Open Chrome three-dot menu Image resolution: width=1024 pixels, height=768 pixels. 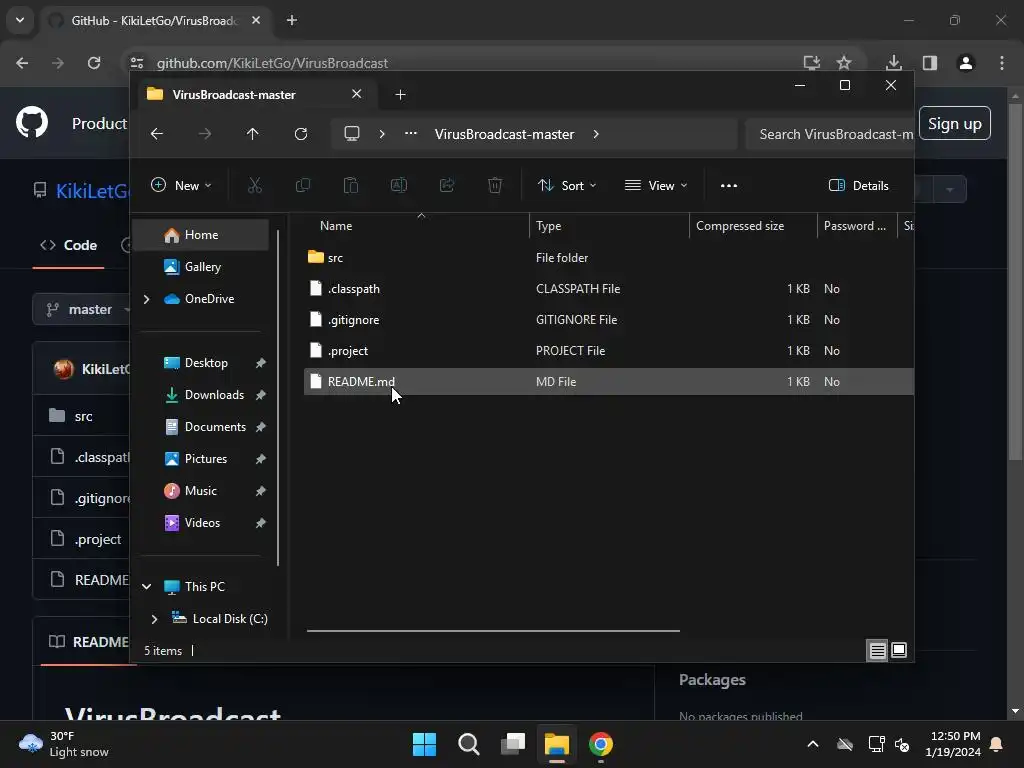click(x=1002, y=63)
